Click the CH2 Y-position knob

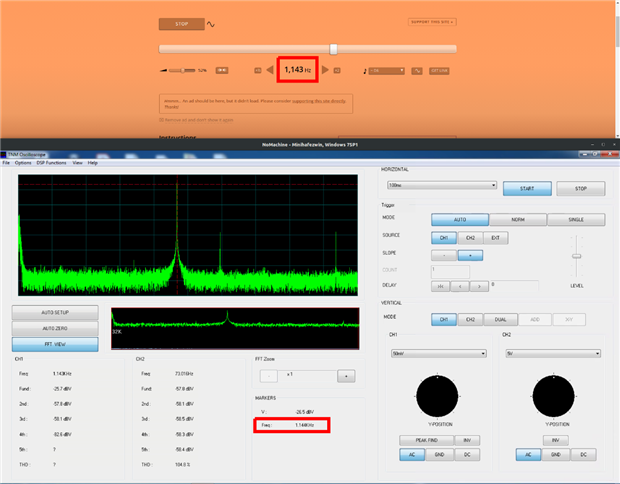point(554,396)
